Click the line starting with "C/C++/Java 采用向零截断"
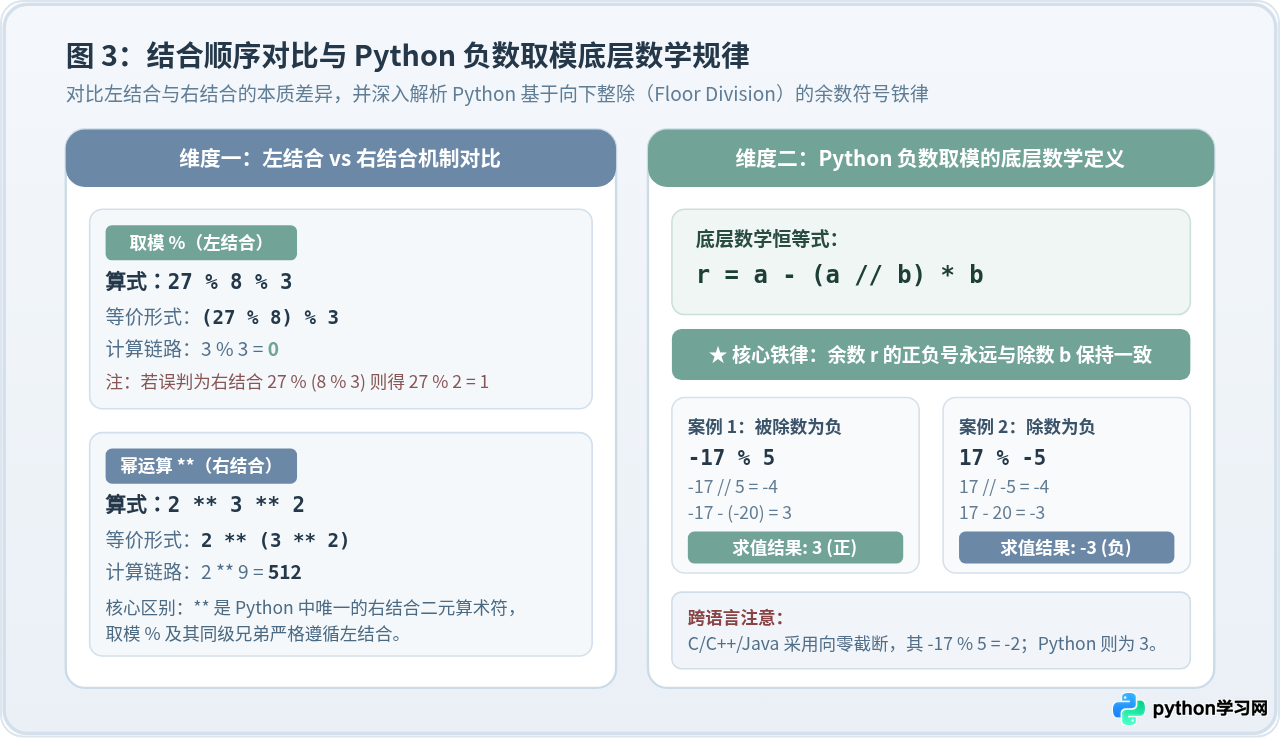 coord(925,644)
